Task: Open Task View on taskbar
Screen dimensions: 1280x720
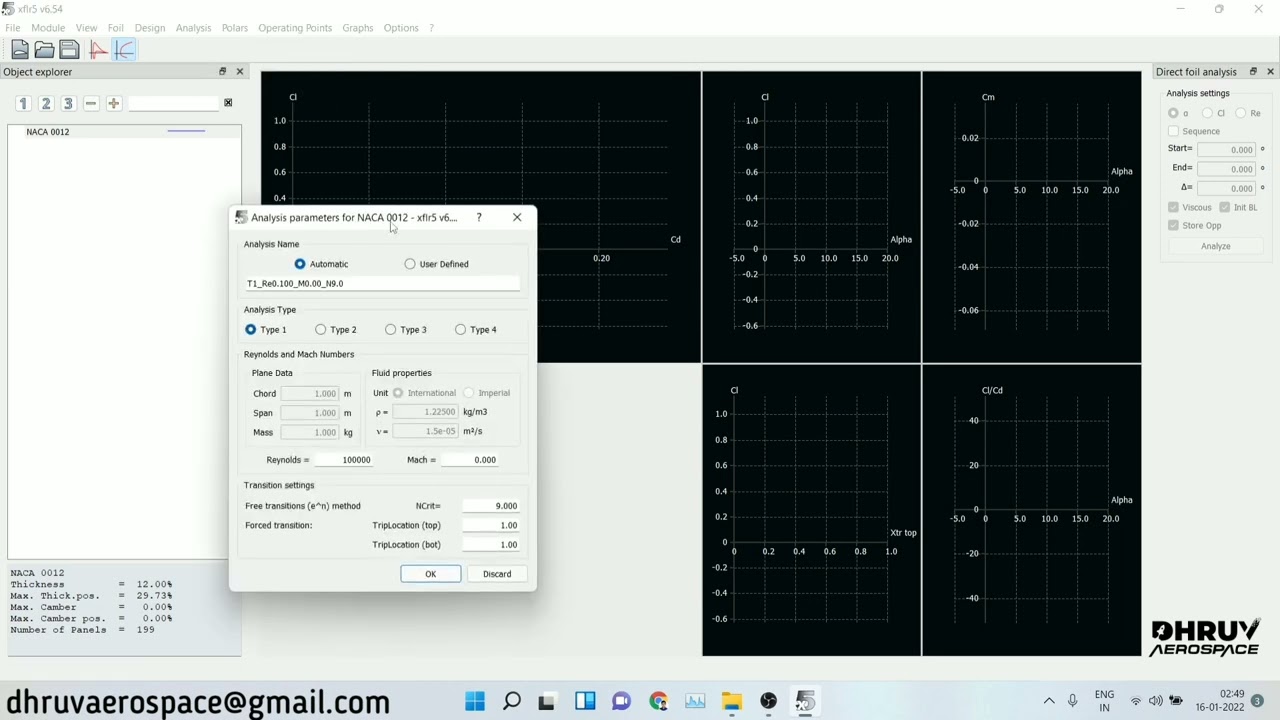Action: pos(547,701)
